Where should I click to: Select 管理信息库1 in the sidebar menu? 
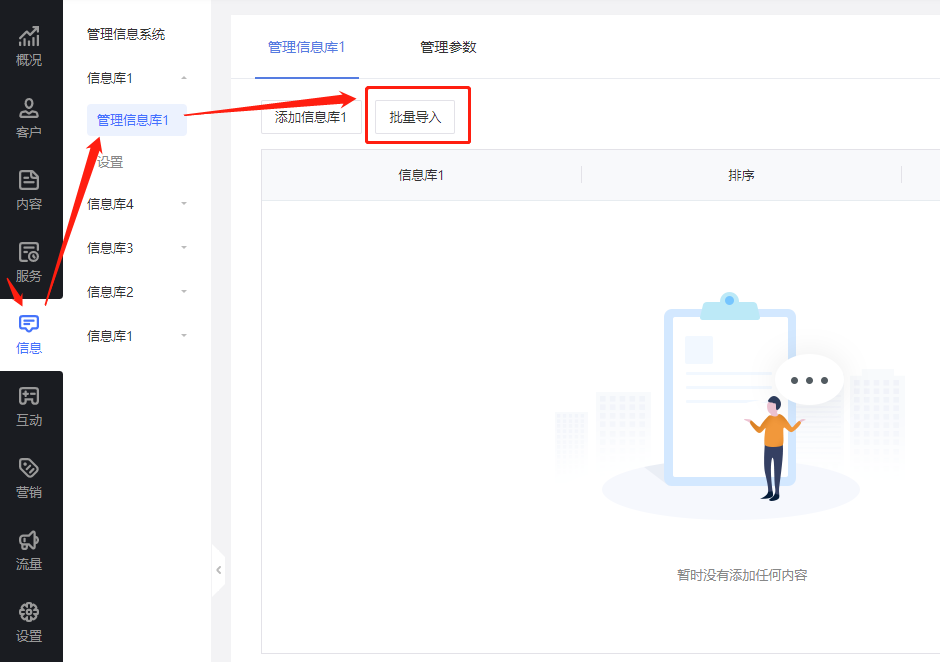[136, 119]
